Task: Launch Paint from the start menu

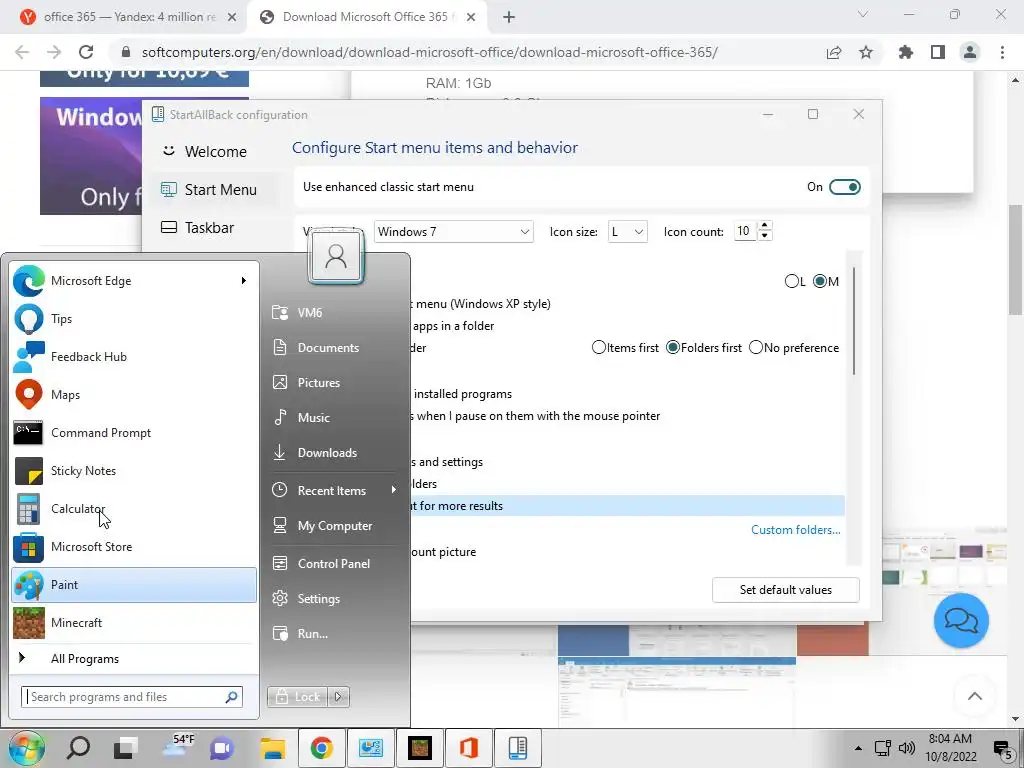Action: [134, 584]
